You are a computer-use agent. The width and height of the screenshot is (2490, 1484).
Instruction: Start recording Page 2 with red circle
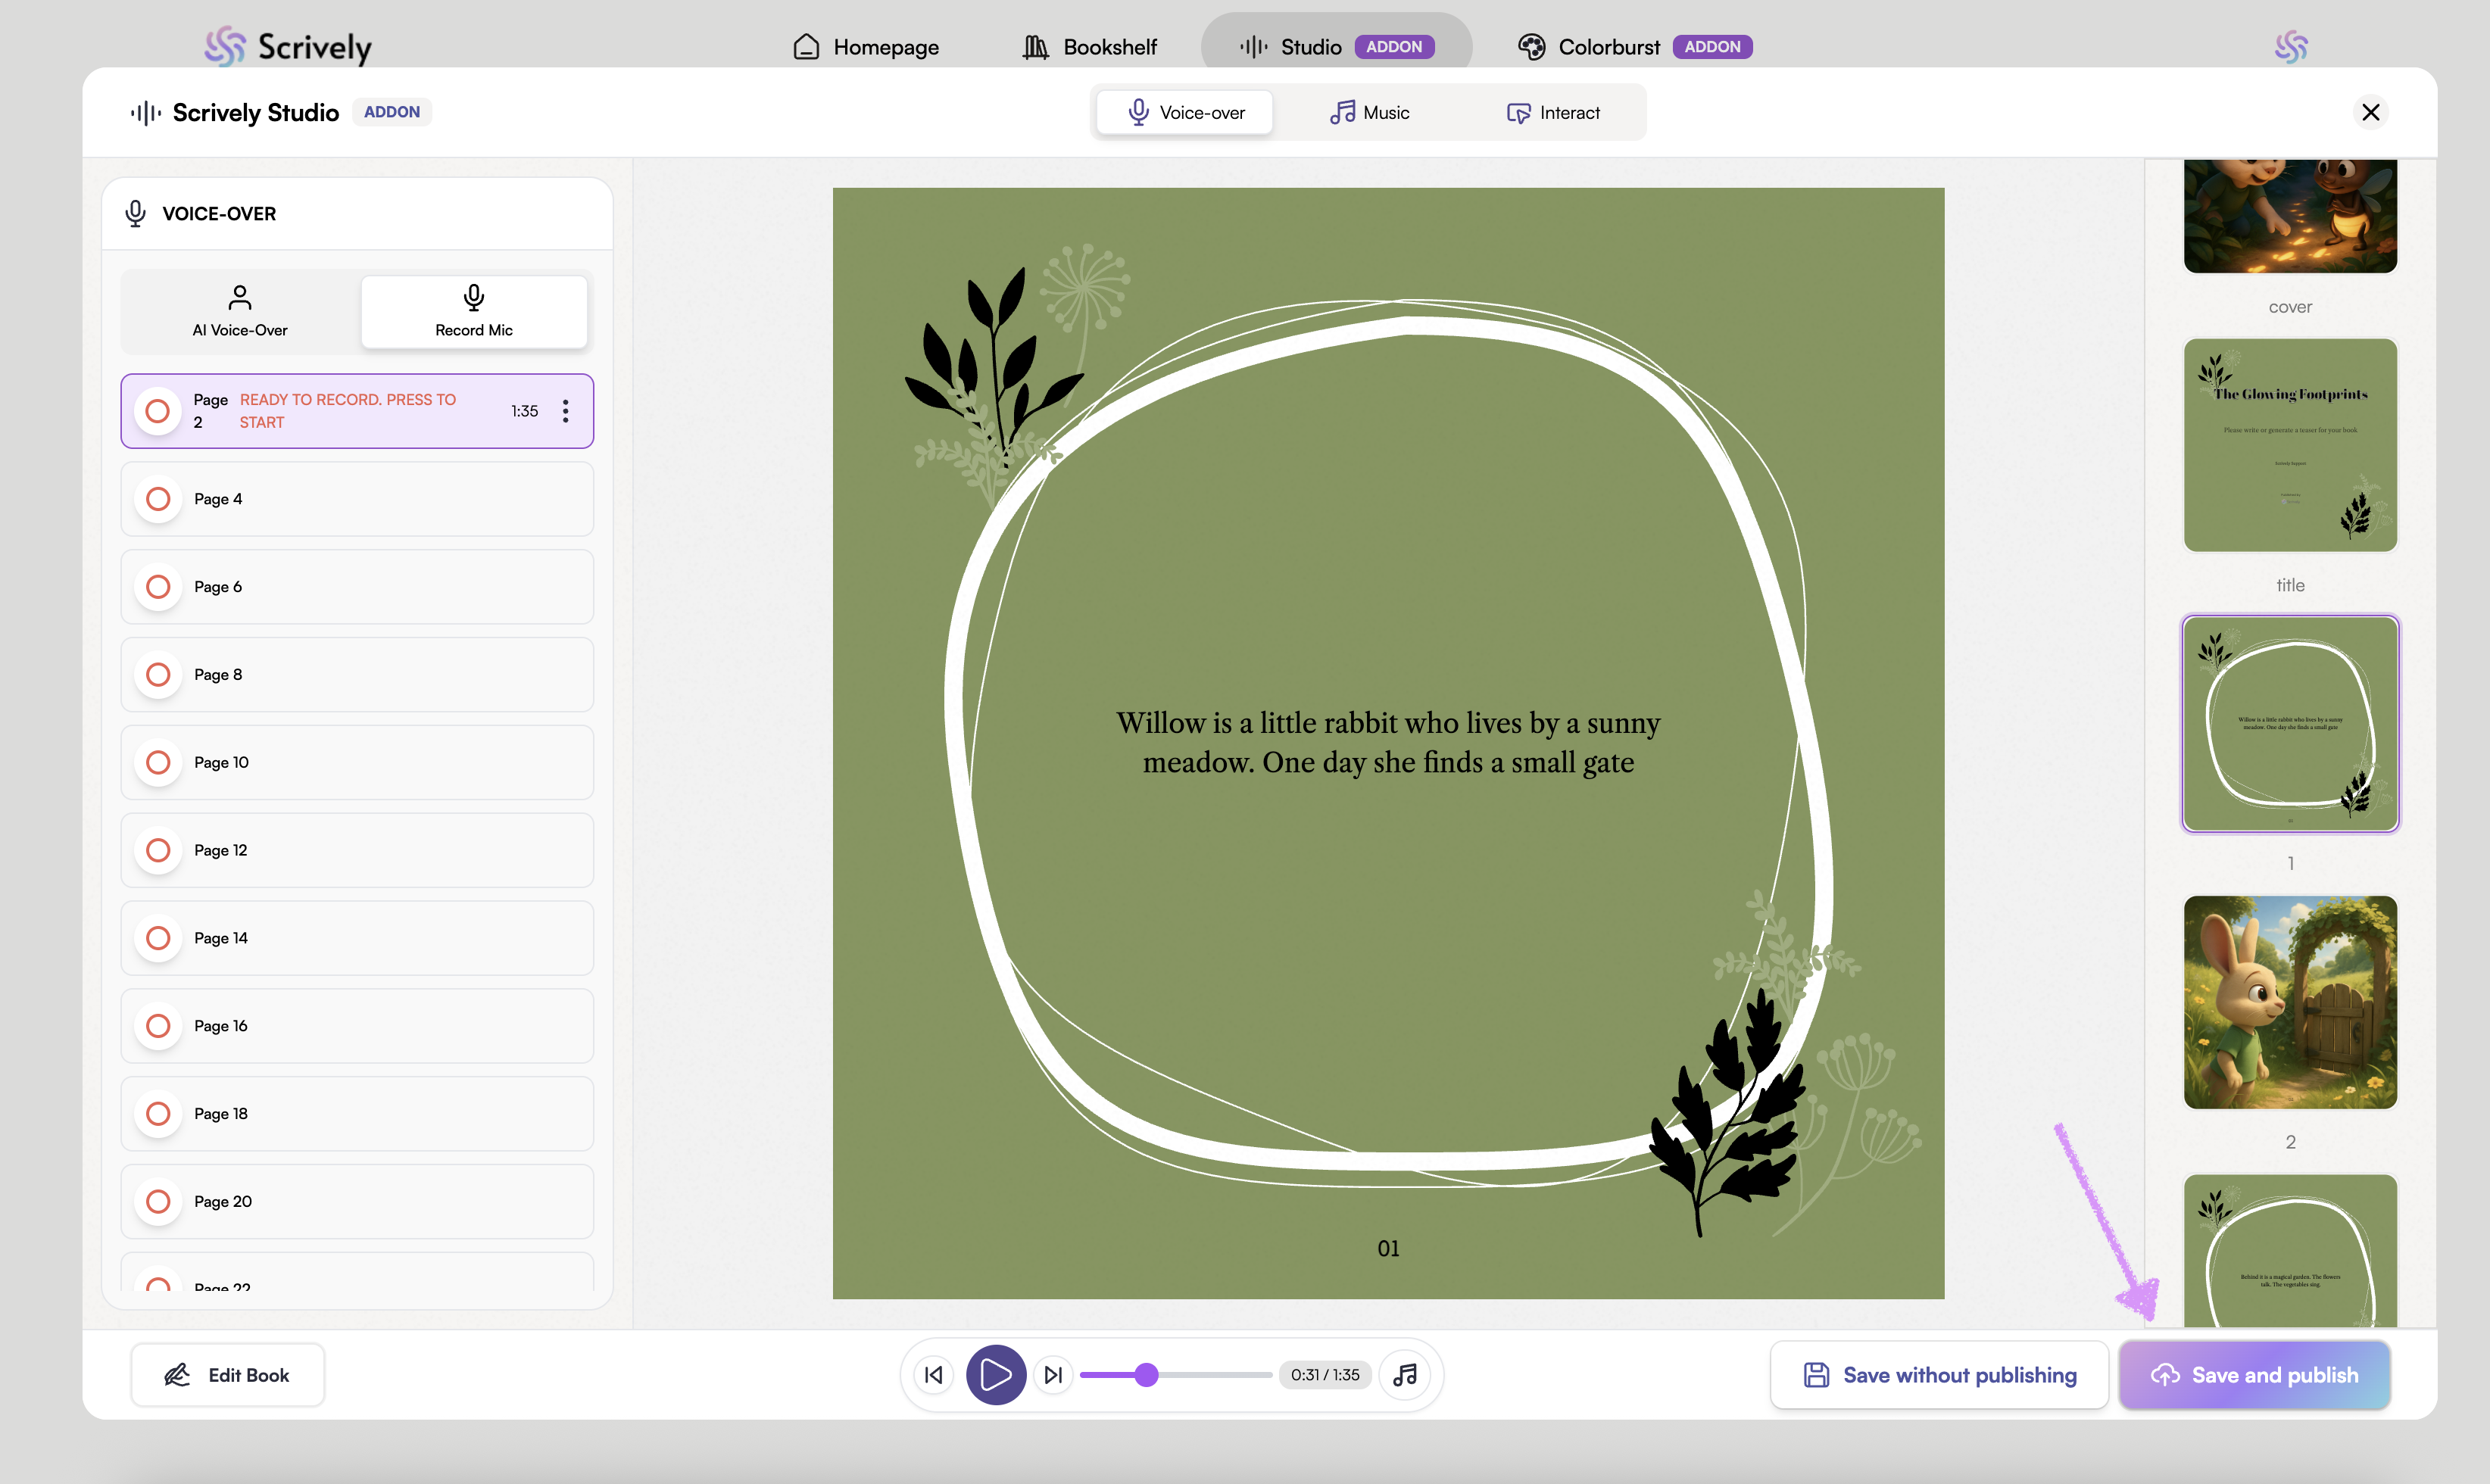click(x=158, y=411)
